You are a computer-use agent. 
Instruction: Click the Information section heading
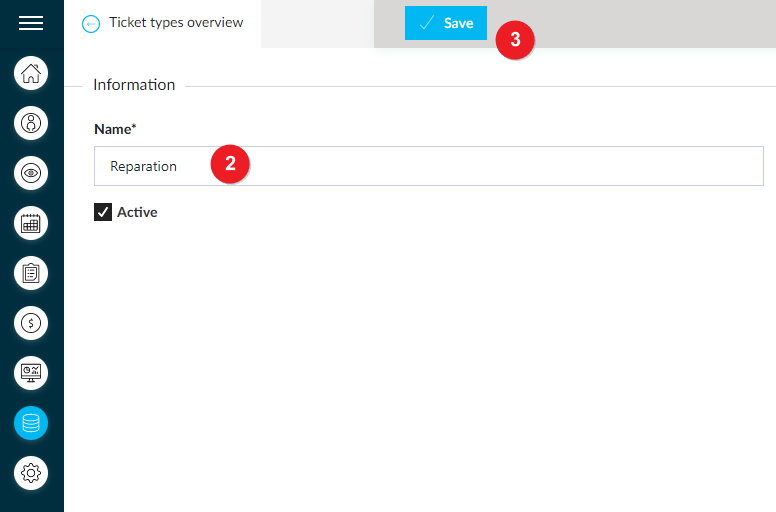coord(134,85)
